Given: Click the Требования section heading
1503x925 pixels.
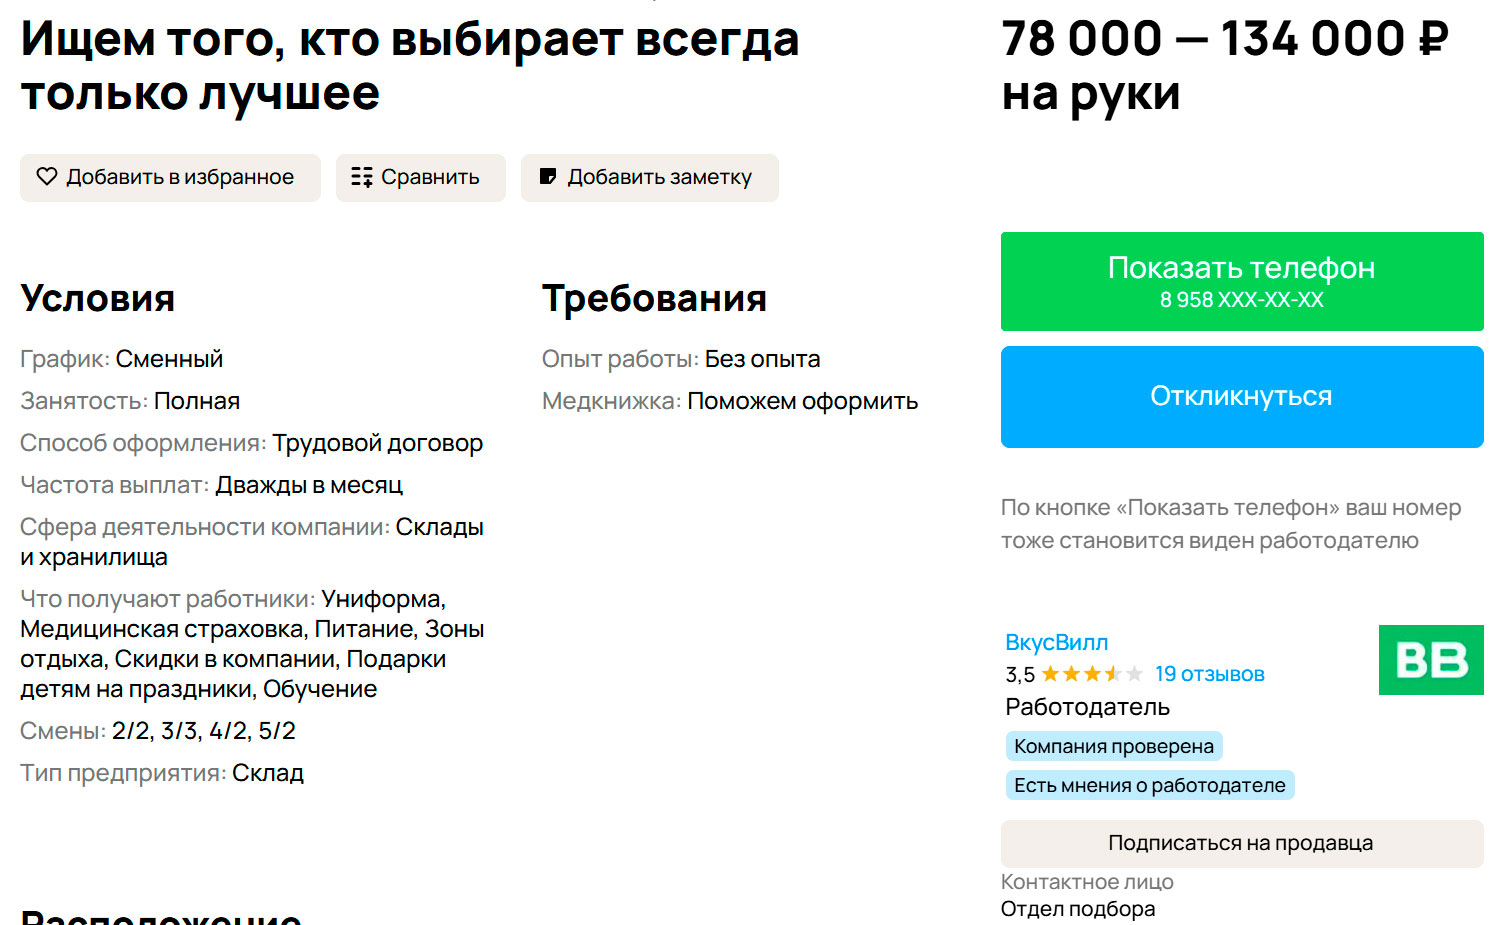Looking at the screenshot, I should tap(654, 298).
